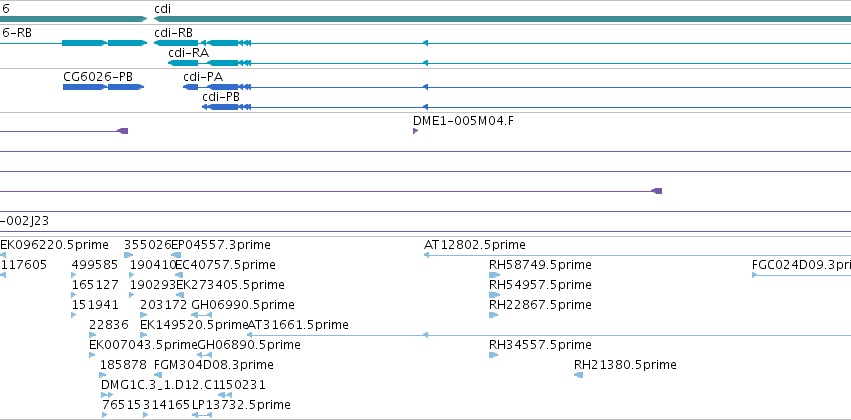The image size is (851, 420).
Task: Open EST RH34557.5prime
Action: click(x=540, y=345)
